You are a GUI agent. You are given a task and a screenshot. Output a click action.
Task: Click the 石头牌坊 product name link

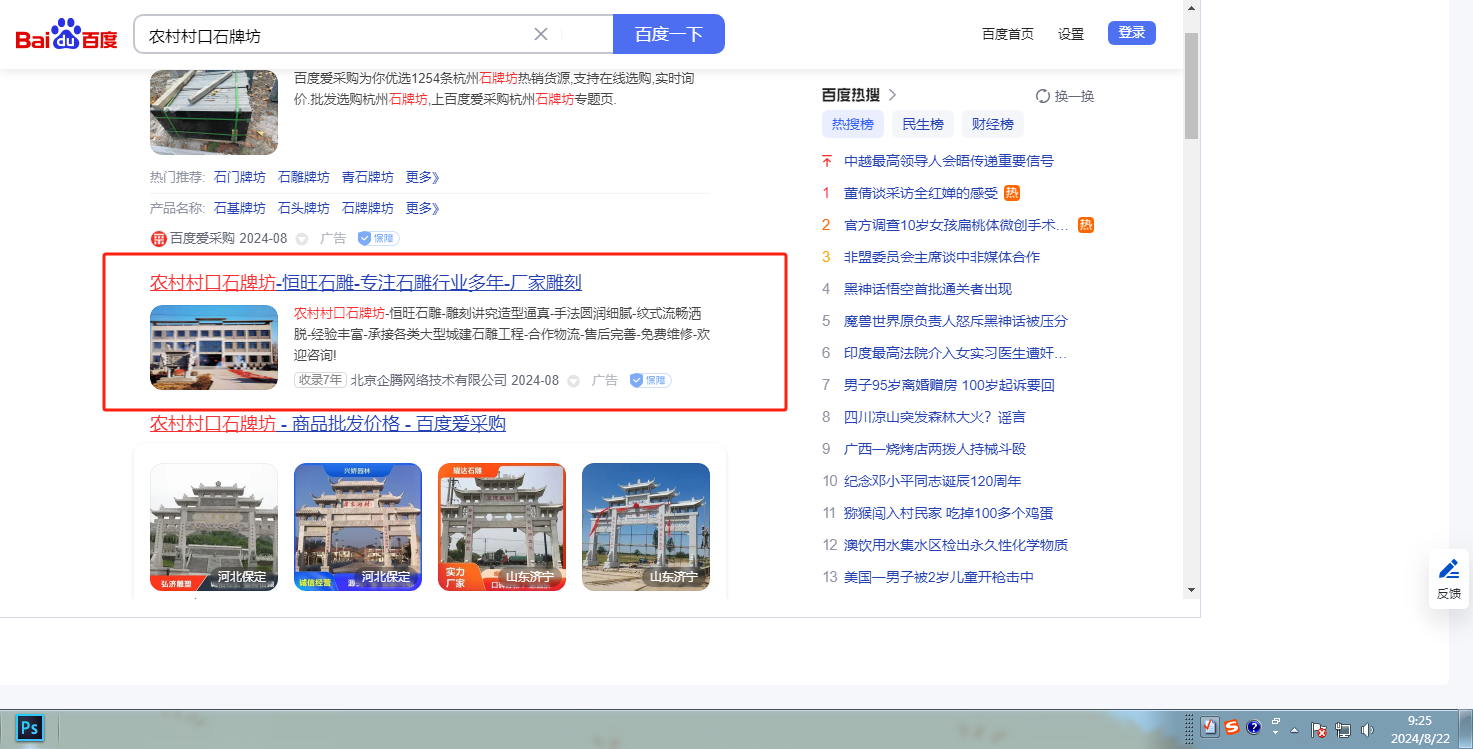pyautogui.click(x=304, y=208)
